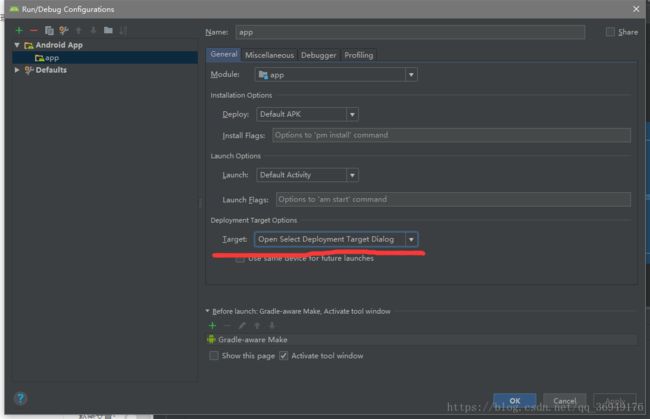Open help via the question mark icon
Image resolution: width=650 pixels, height=419 pixels.
[20, 399]
